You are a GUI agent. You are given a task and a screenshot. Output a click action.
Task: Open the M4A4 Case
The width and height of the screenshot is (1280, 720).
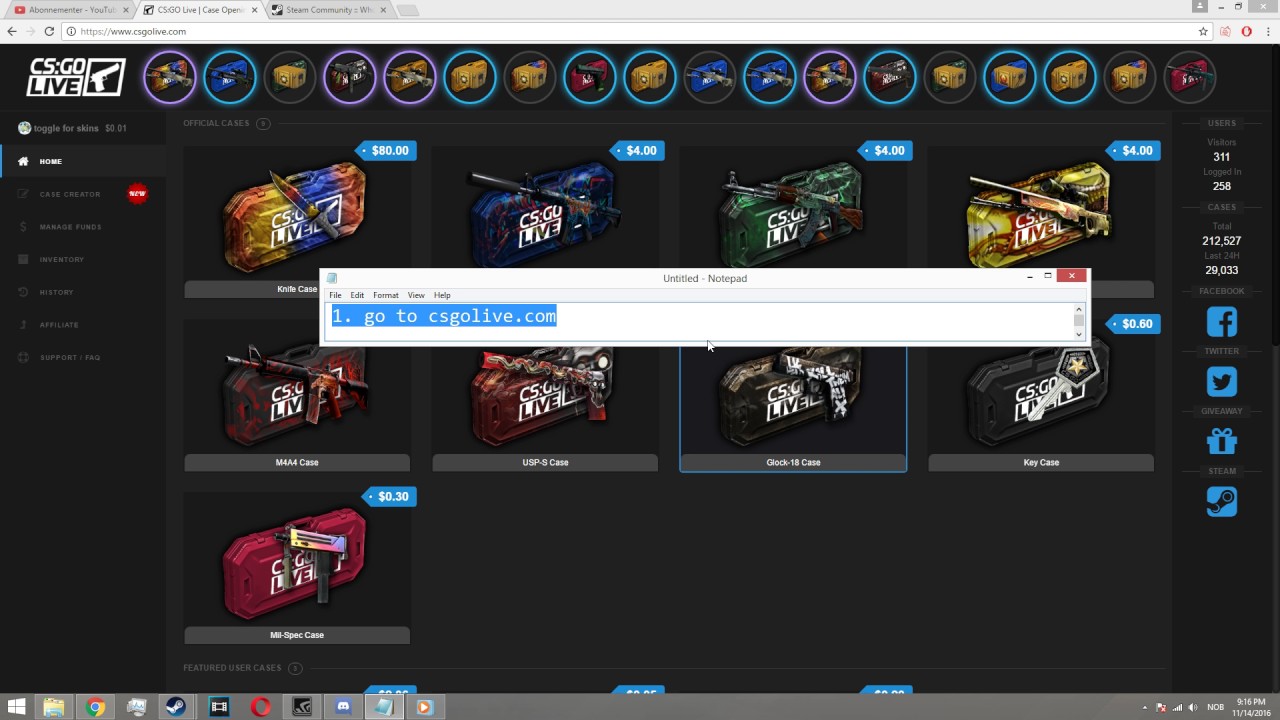[x=297, y=395]
